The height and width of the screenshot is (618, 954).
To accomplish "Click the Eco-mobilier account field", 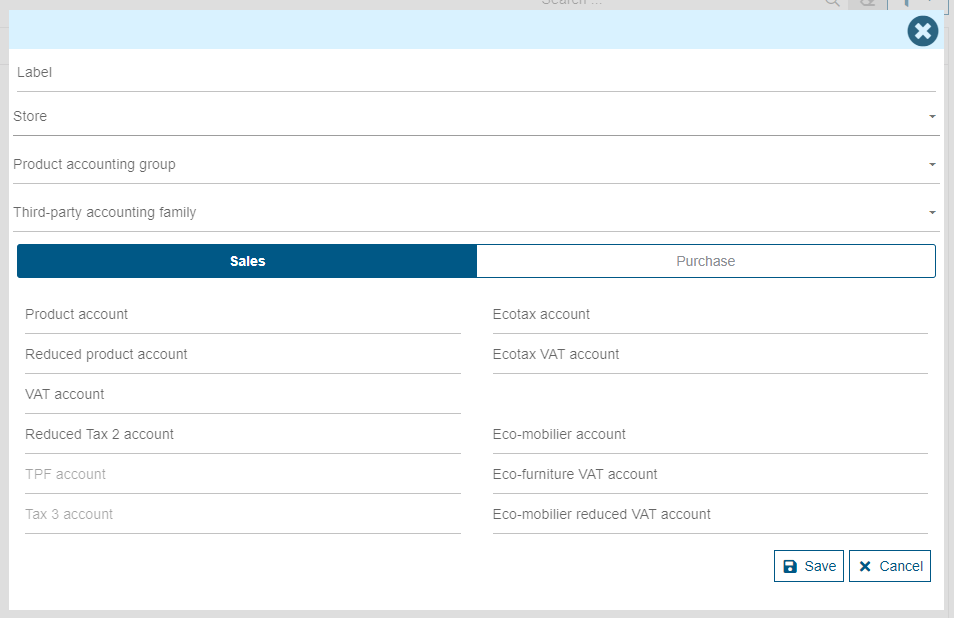I will 709,435.
